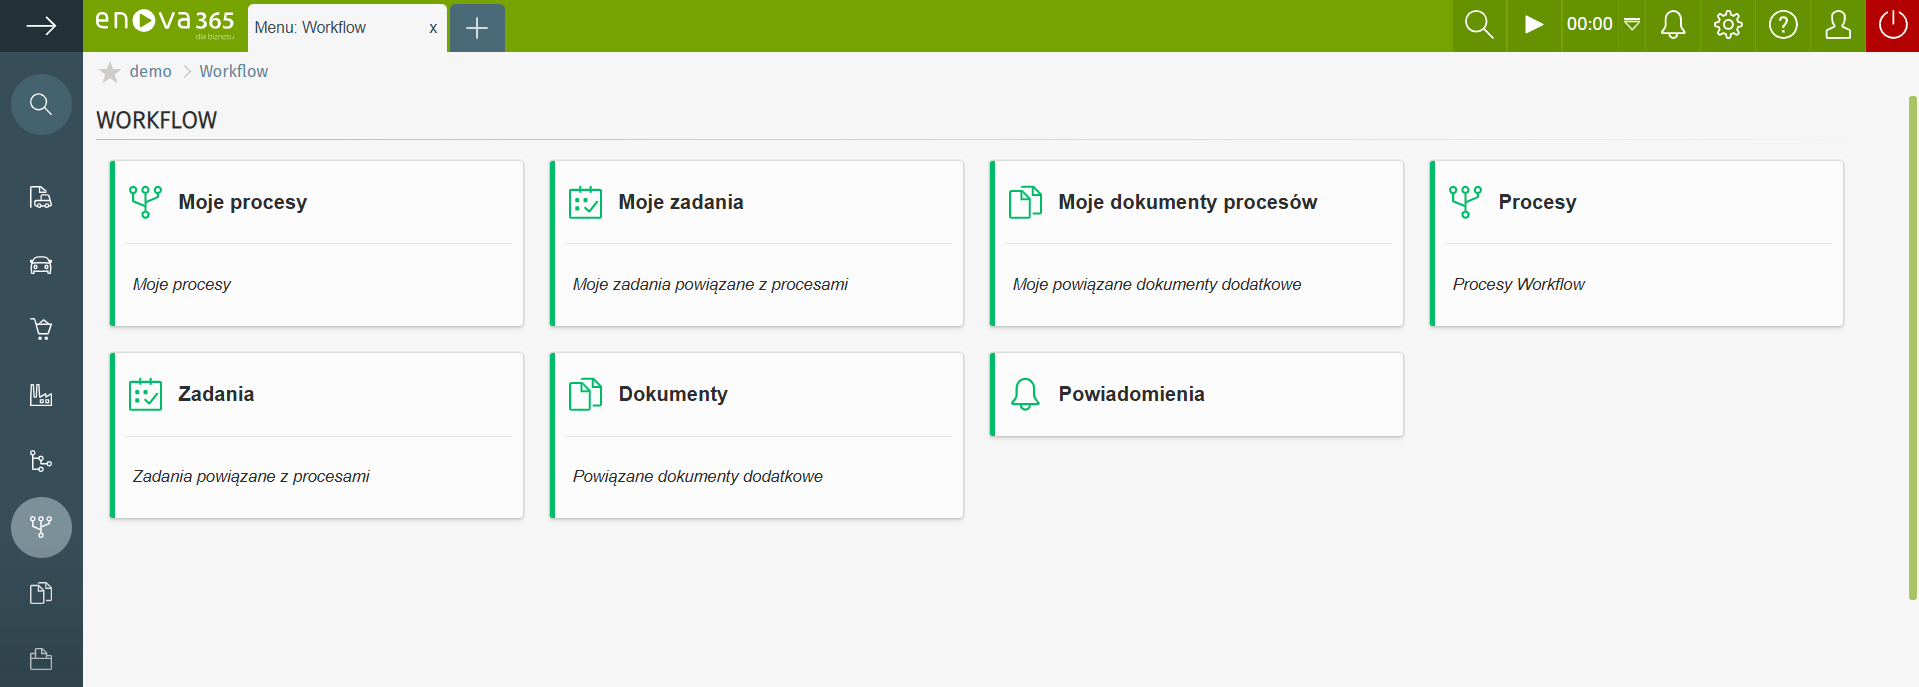The width and height of the screenshot is (1919, 687).
Task: Click the notifications bell in top bar
Action: point(1673,25)
